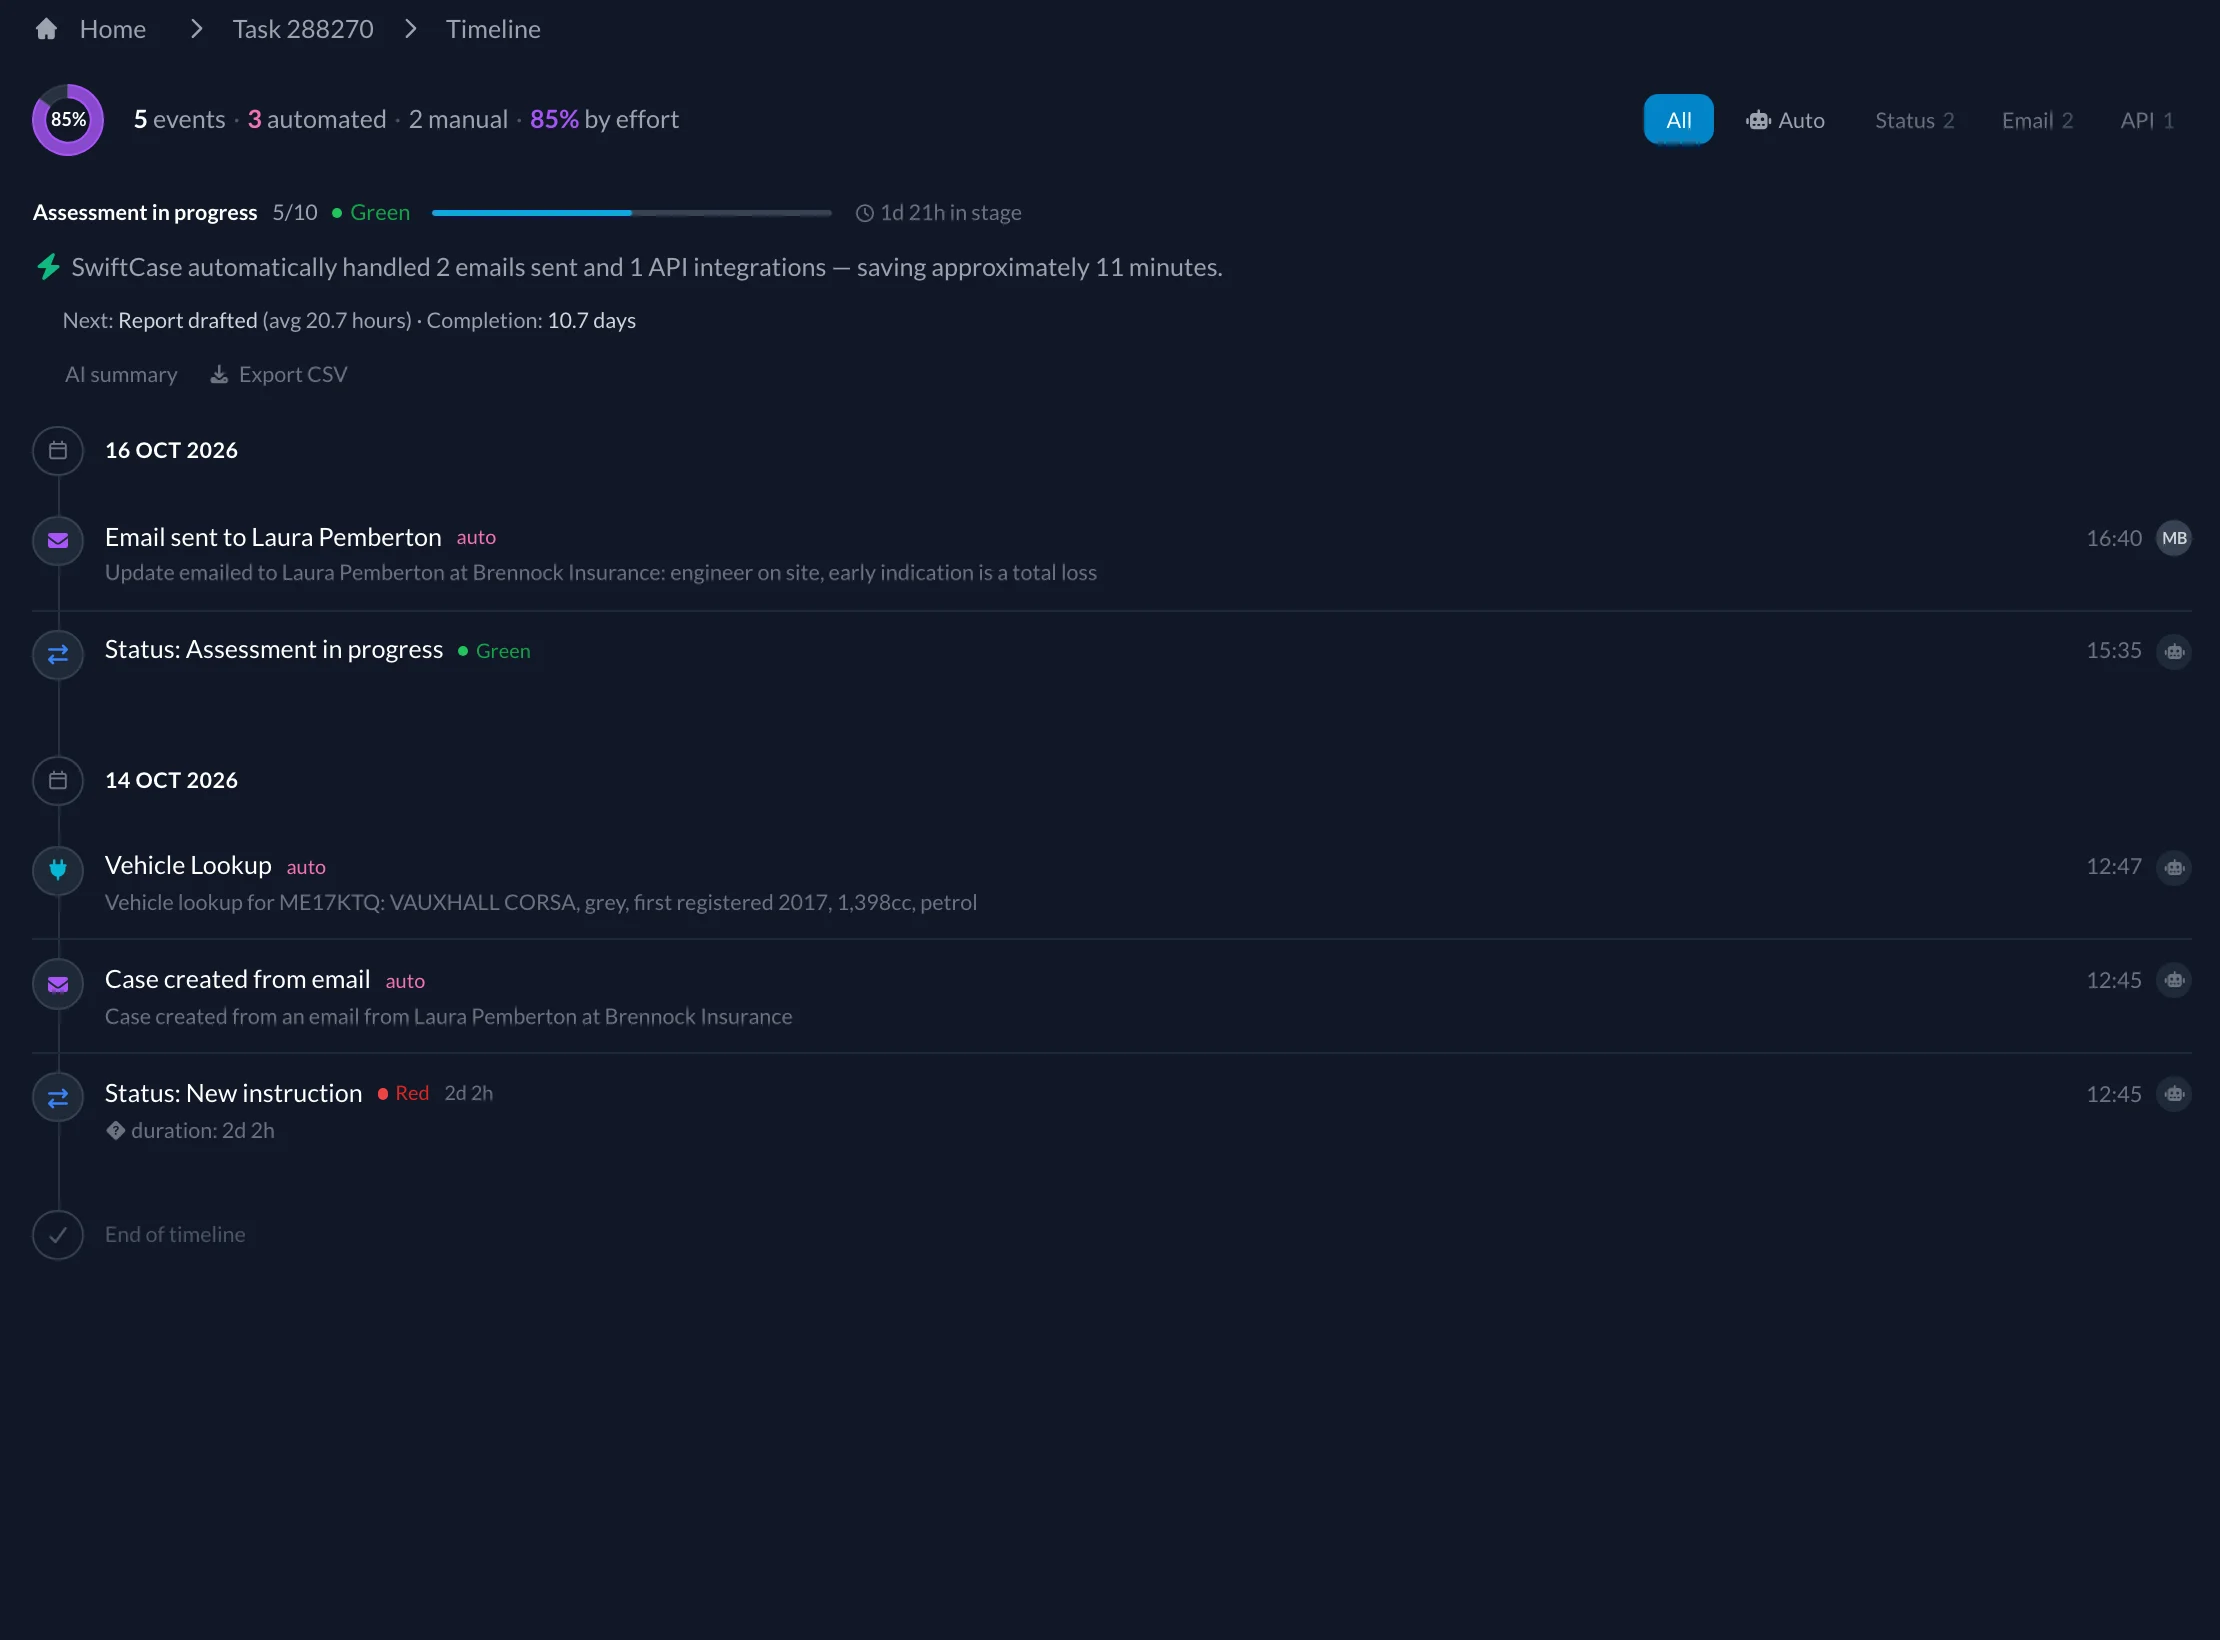
Task: Click the stage progress bar
Action: click(631, 213)
